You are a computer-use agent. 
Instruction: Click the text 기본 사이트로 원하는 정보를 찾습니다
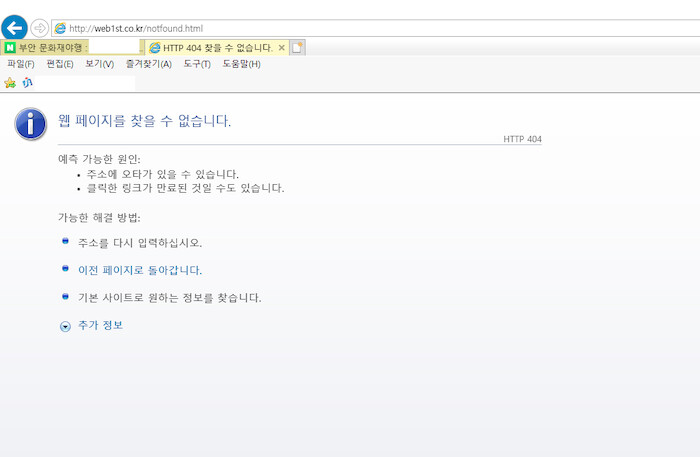(x=170, y=298)
